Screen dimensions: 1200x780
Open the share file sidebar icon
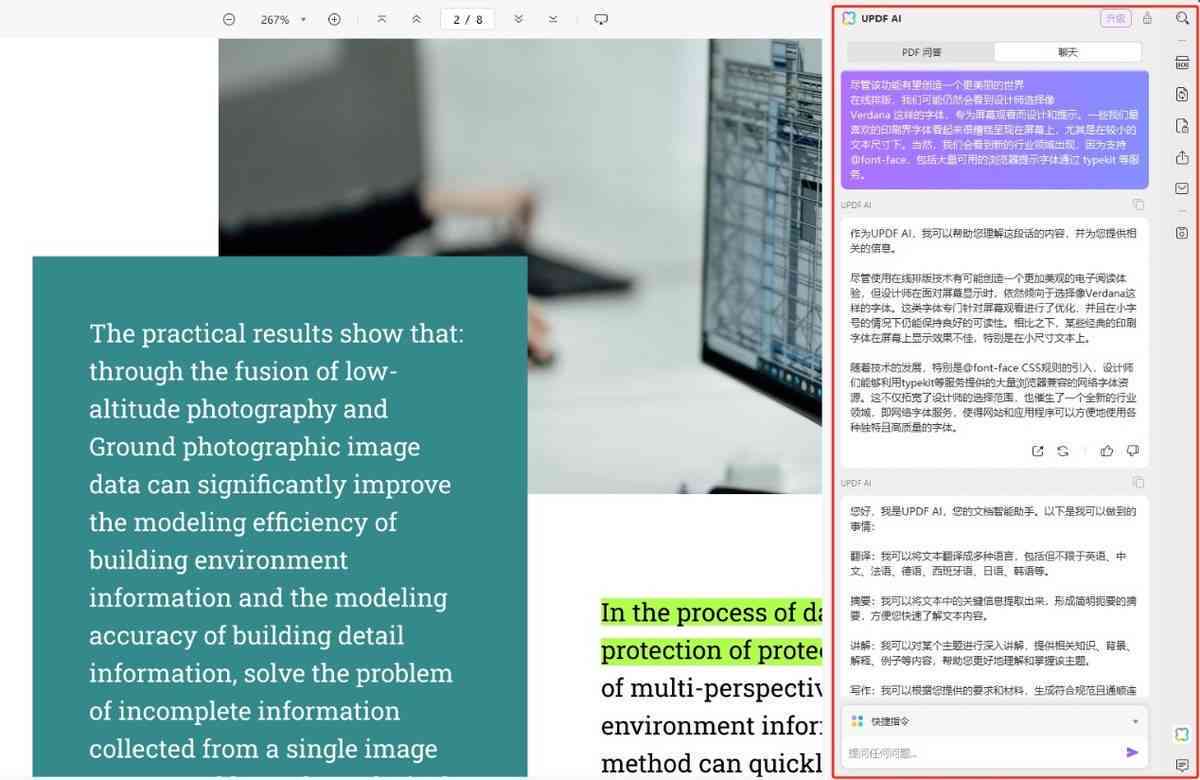[1182, 157]
